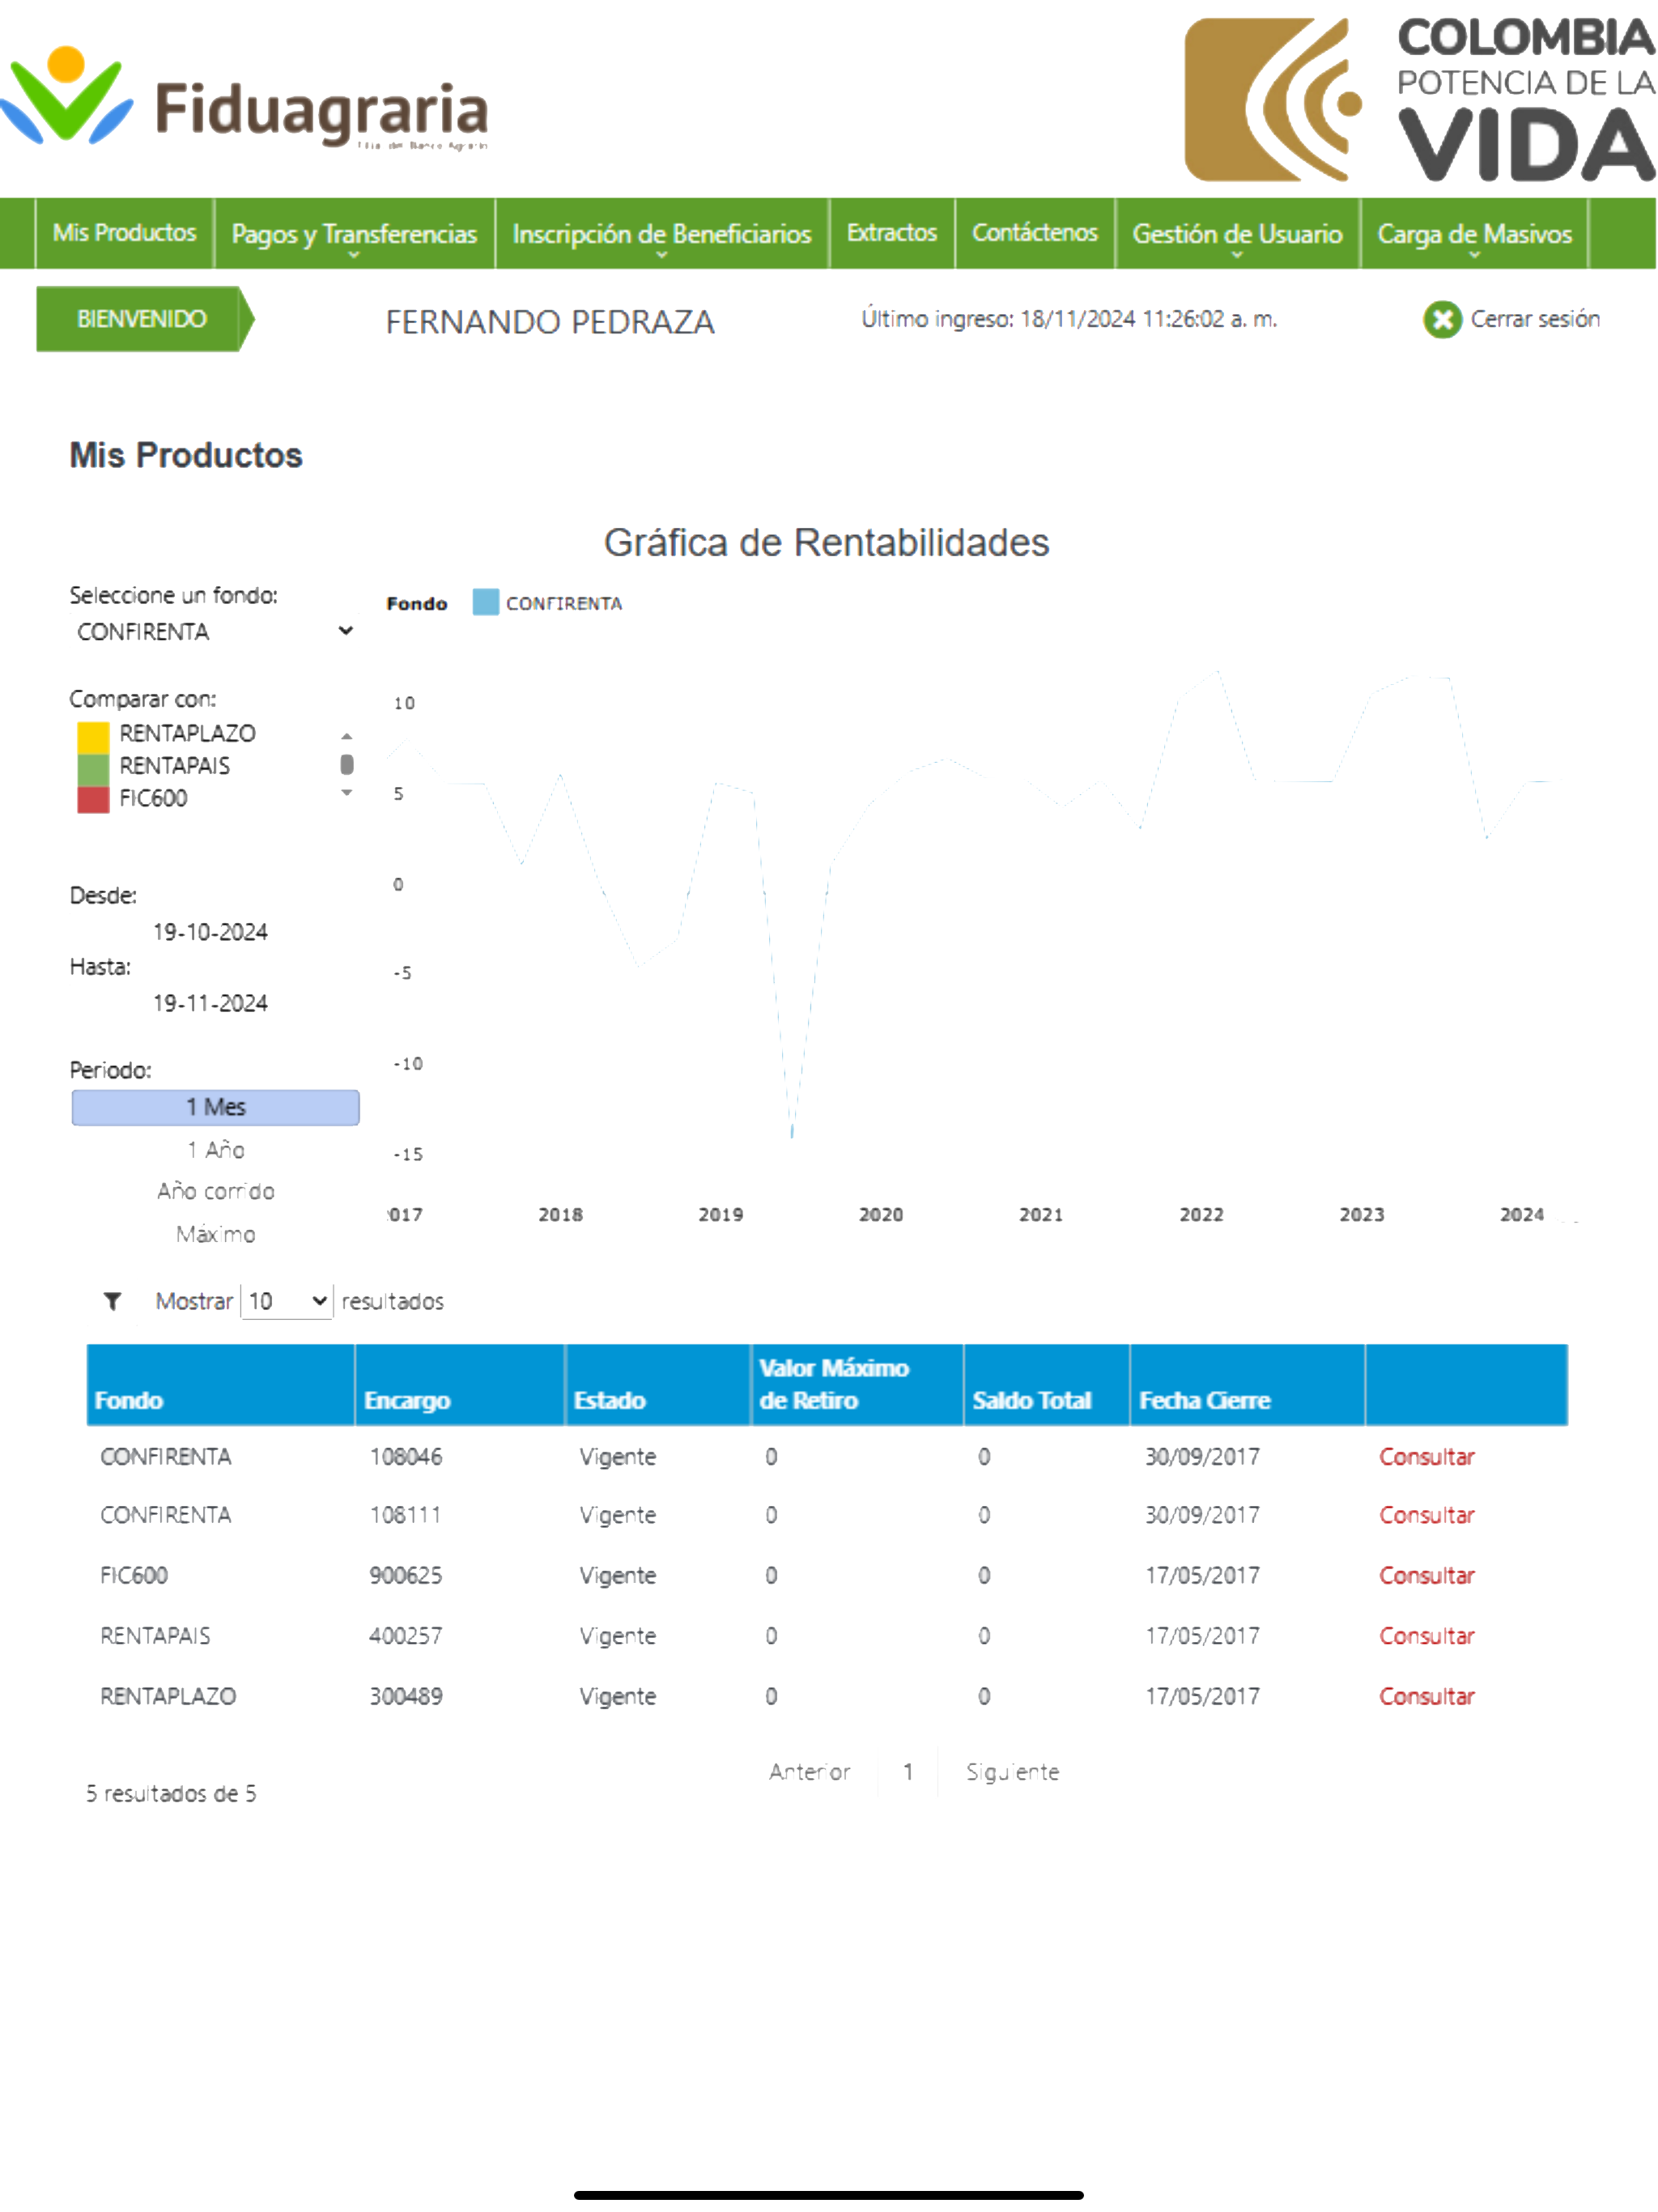Expand Inscripción de Beneficiarios menu

coord(661,234)
